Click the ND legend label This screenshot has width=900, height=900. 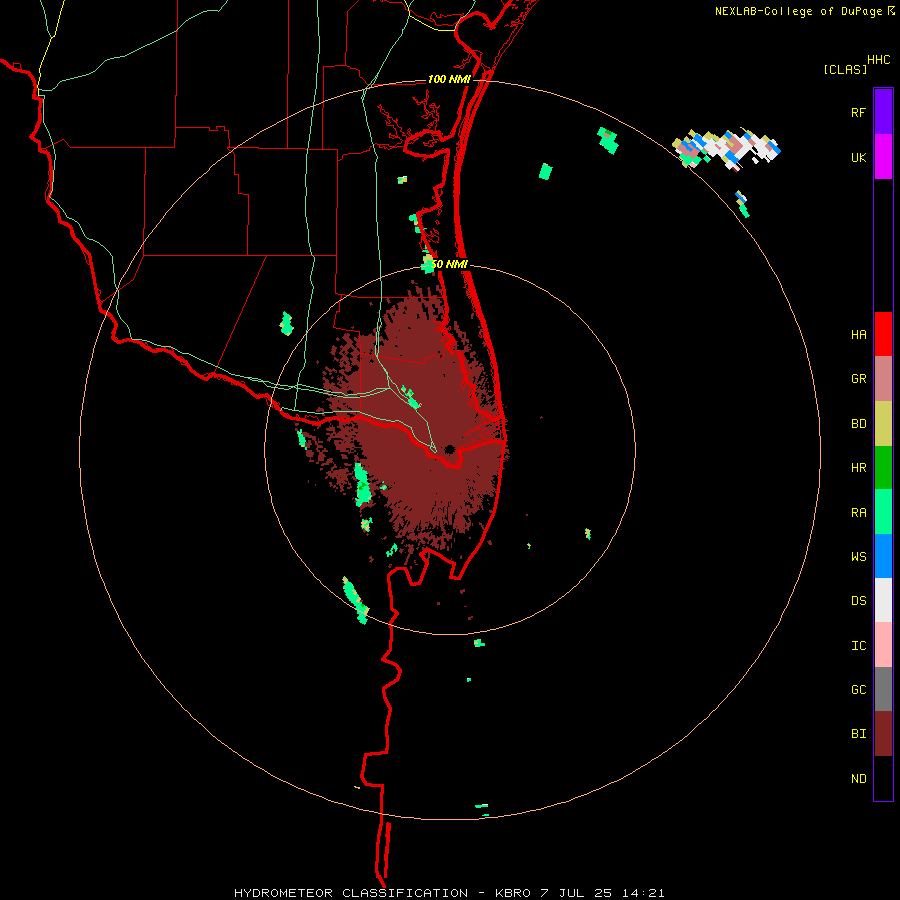point(858,779)
